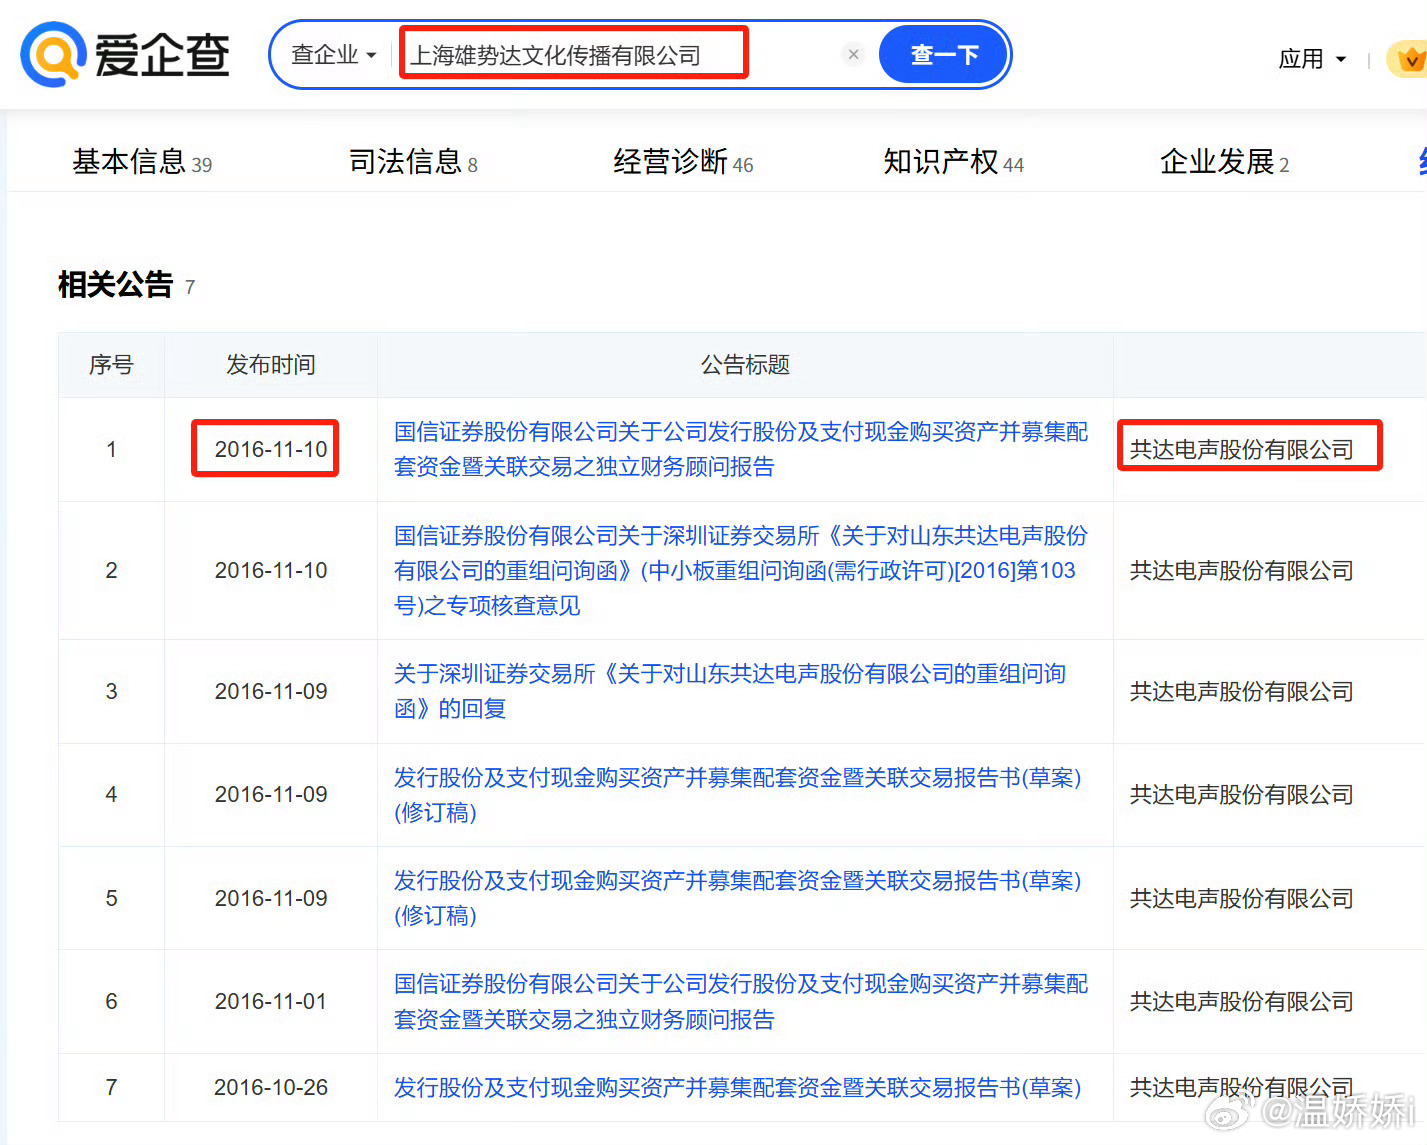Open row 6 announcement 国信证券独立财务顾问报告
This screenshot has width=1427, height=1145.
tap(741, 1001)
